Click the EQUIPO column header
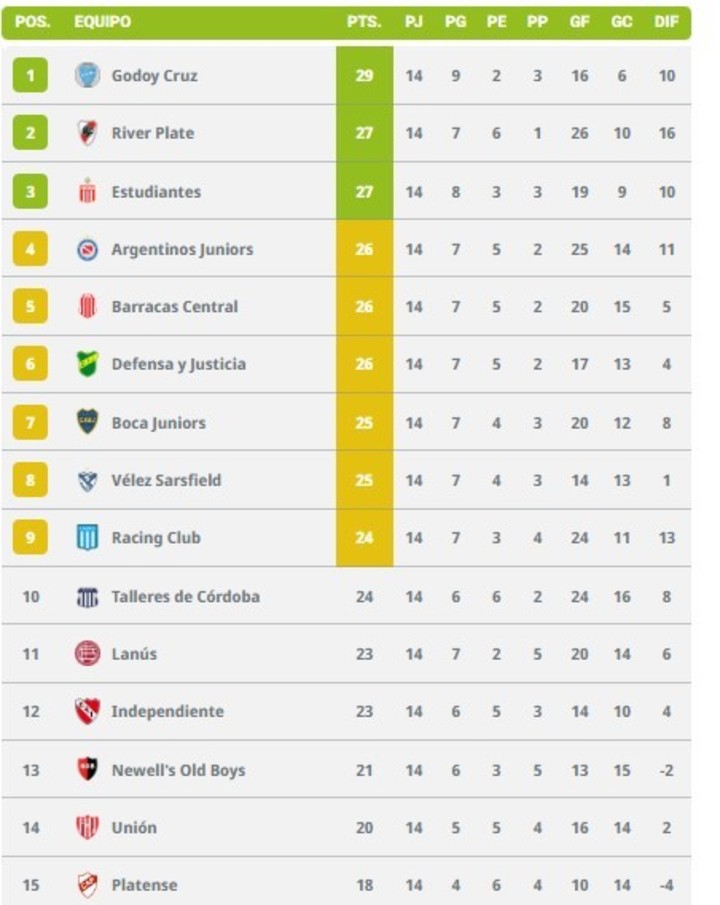The height and width of the screenshot is (905, 720). [x=102, y=21]
